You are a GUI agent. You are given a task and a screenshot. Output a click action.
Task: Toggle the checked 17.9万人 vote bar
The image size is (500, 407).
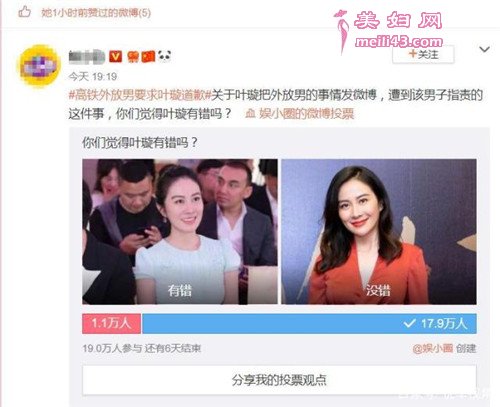(309, 323)
